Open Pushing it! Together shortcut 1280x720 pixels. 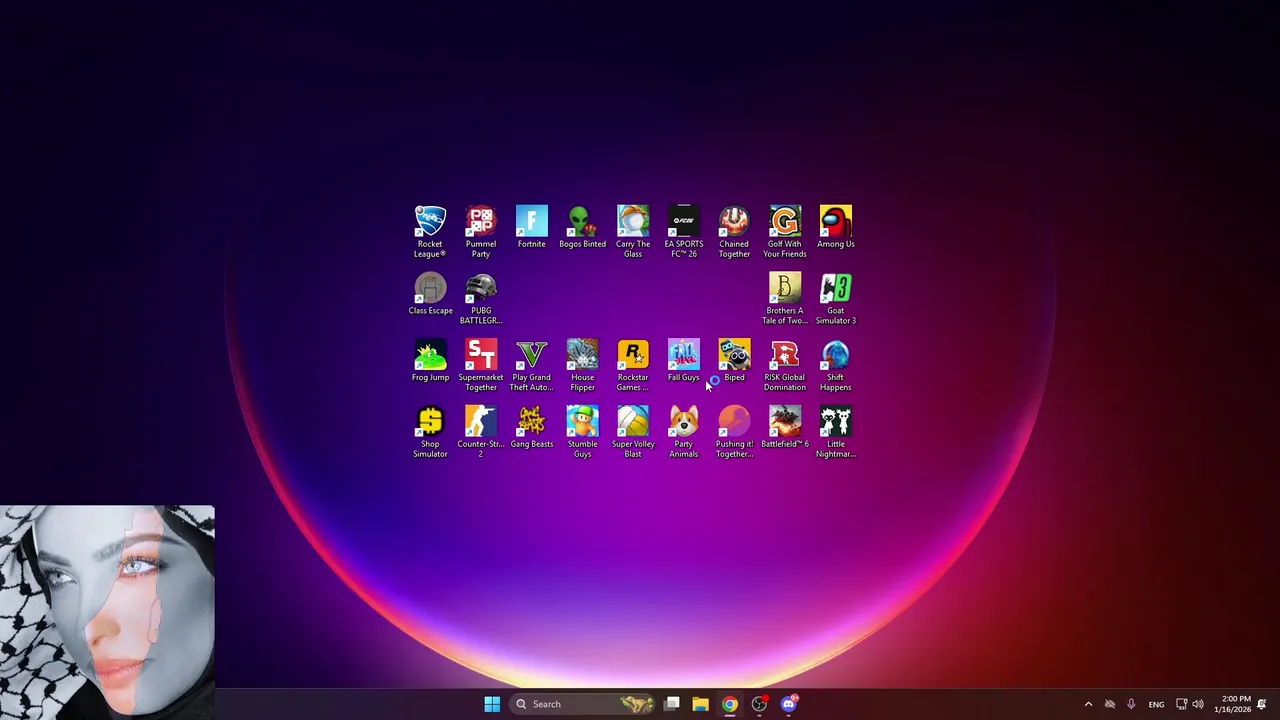click(x=734, y=433)
